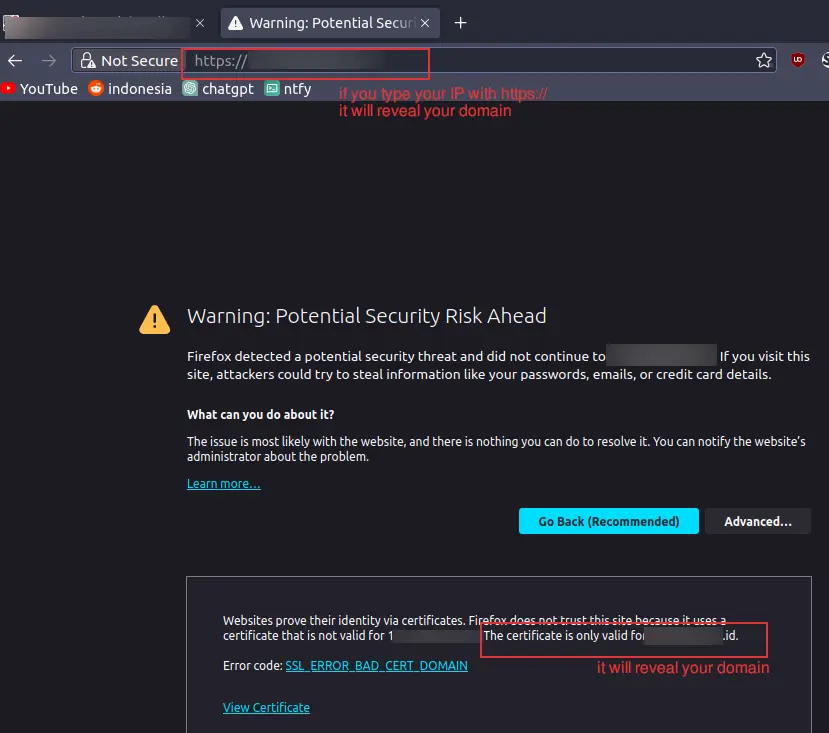Open a new tab with the plus button
829x733 pixels.
[460, 23]
